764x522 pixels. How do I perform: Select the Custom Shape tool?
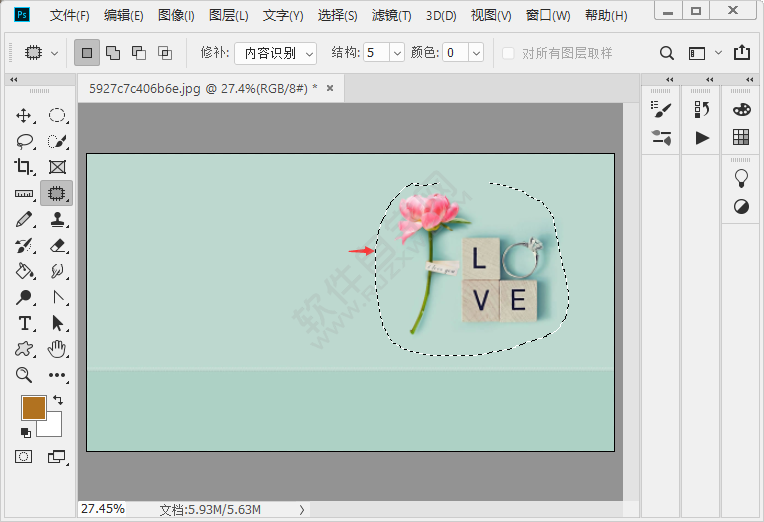(24, 349)
